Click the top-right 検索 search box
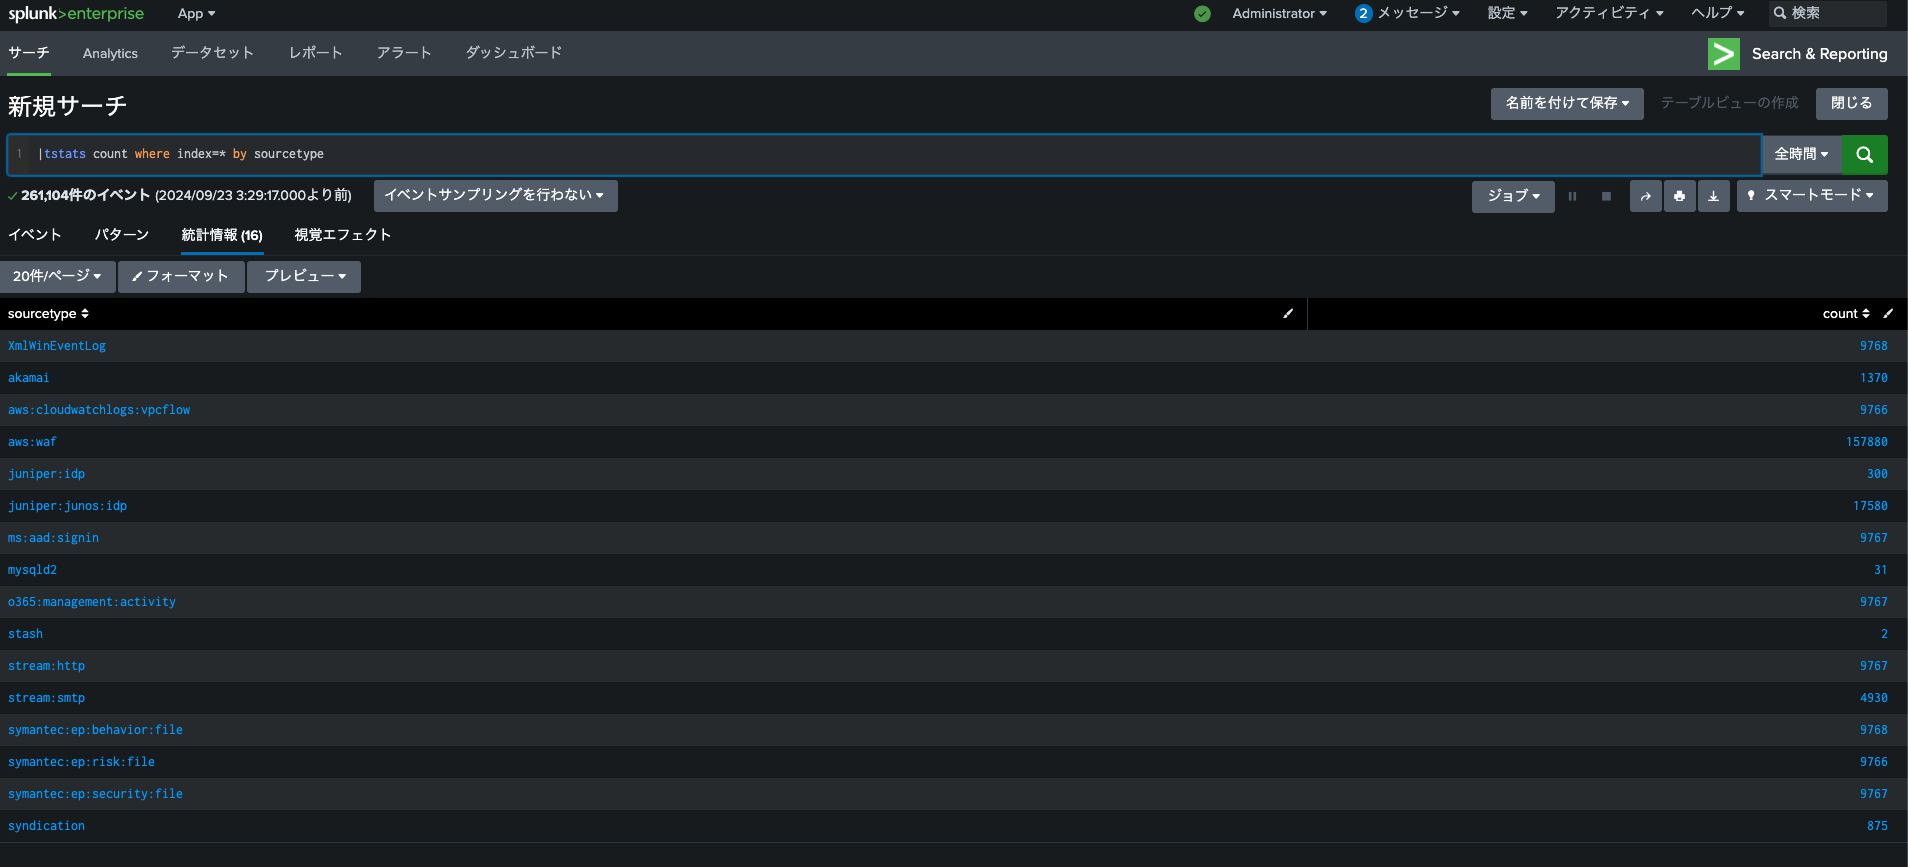This screenshot has width=1908, height=867. tap(1827, 14)
